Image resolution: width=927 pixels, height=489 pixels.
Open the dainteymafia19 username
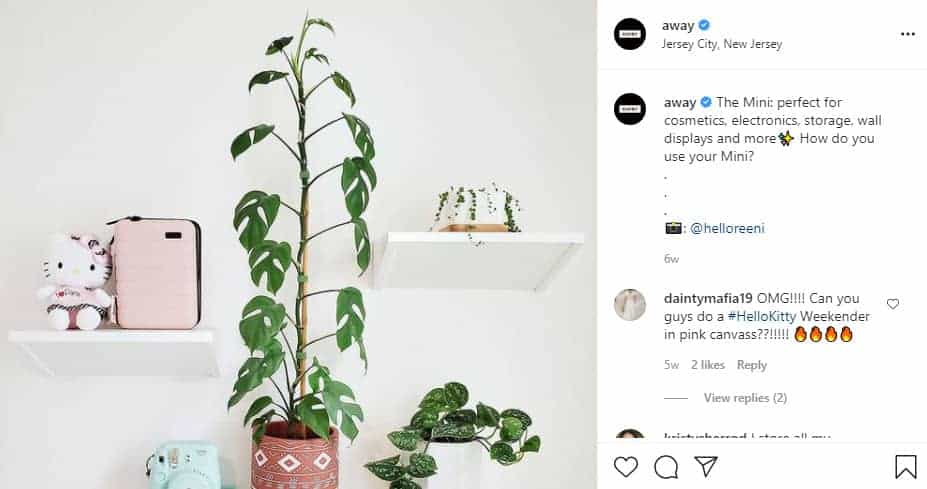pos(708,298)
